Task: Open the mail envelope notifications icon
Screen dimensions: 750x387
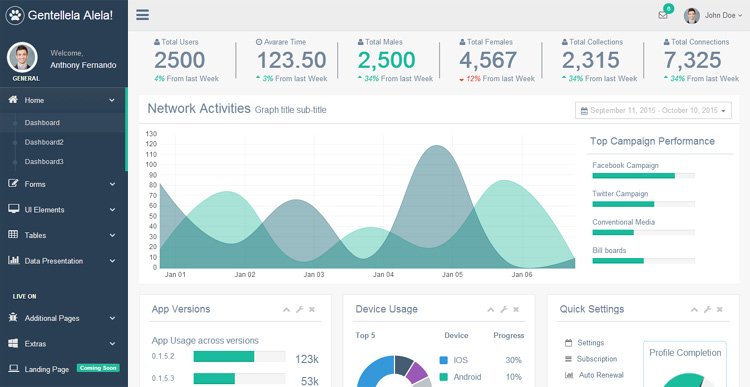Action: (662, 15)
